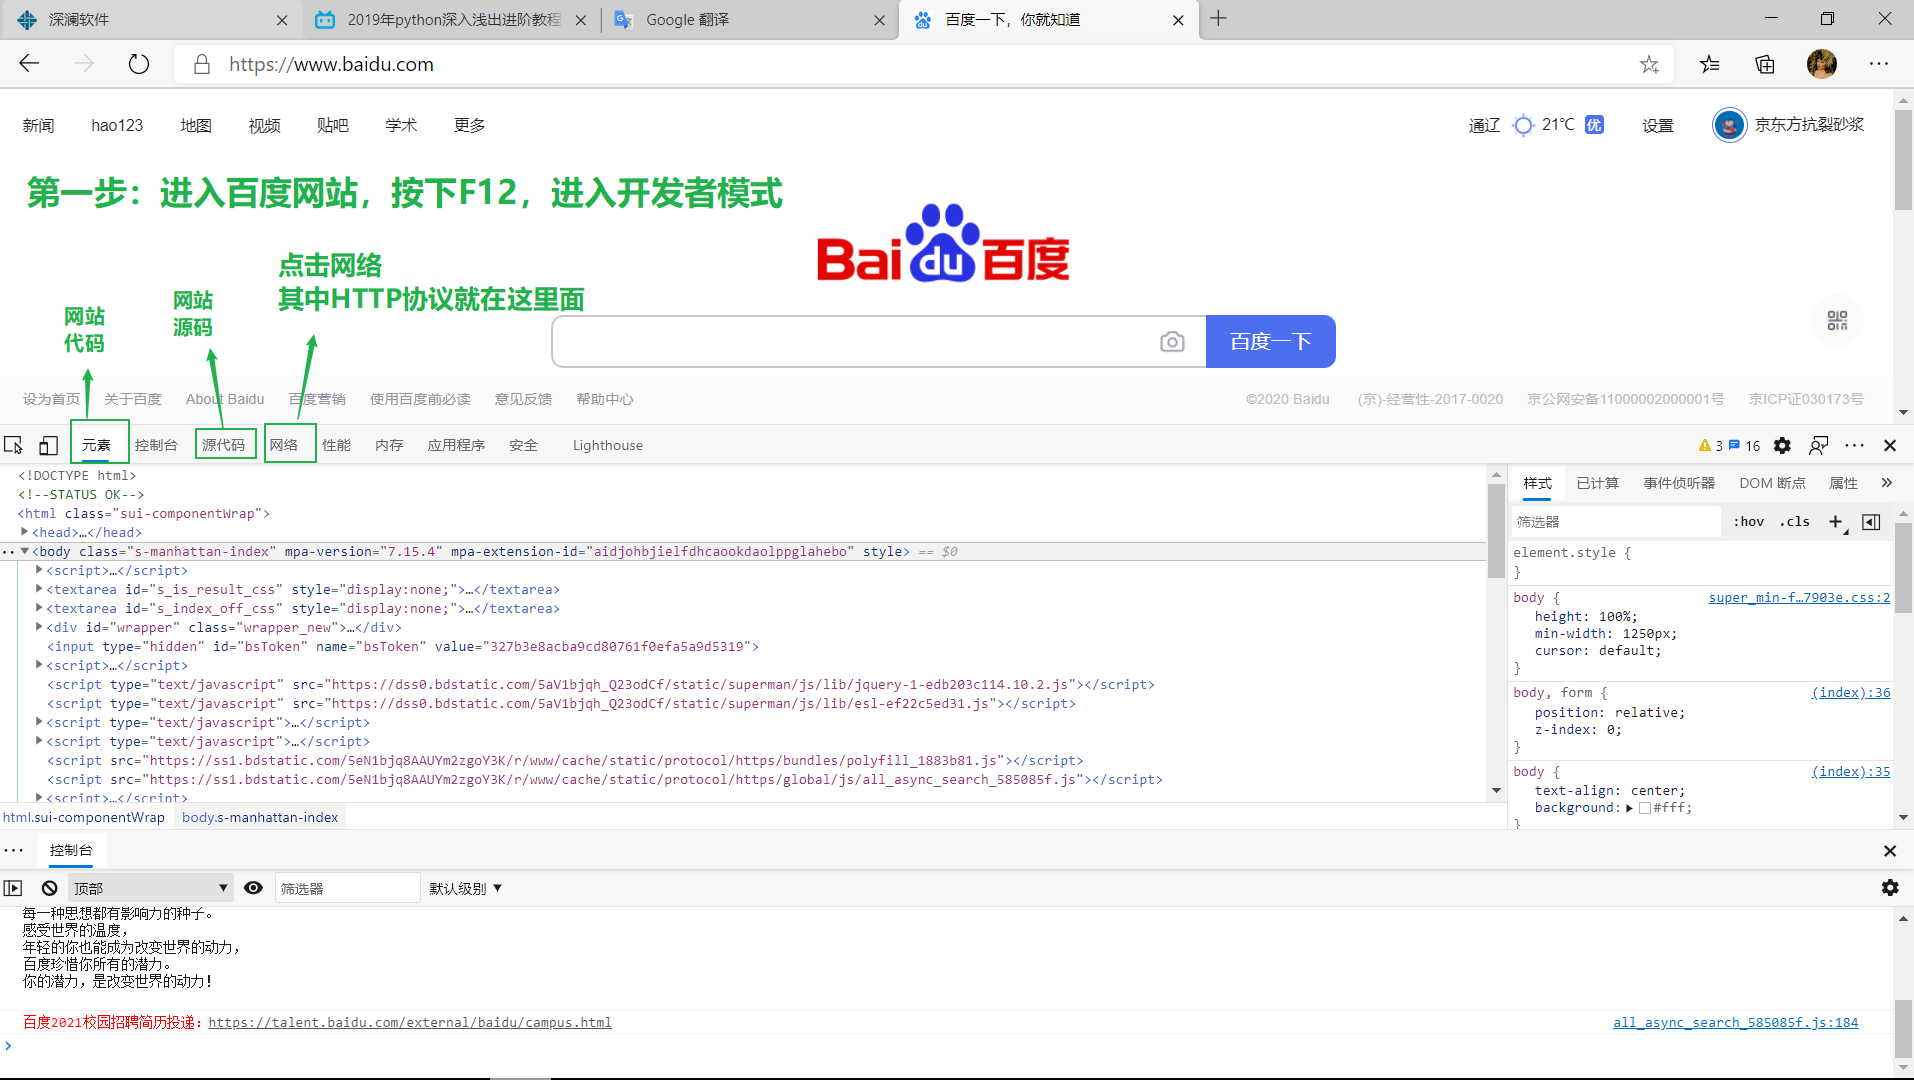
Task: Show the console sidebar
Action: (13, 888)
